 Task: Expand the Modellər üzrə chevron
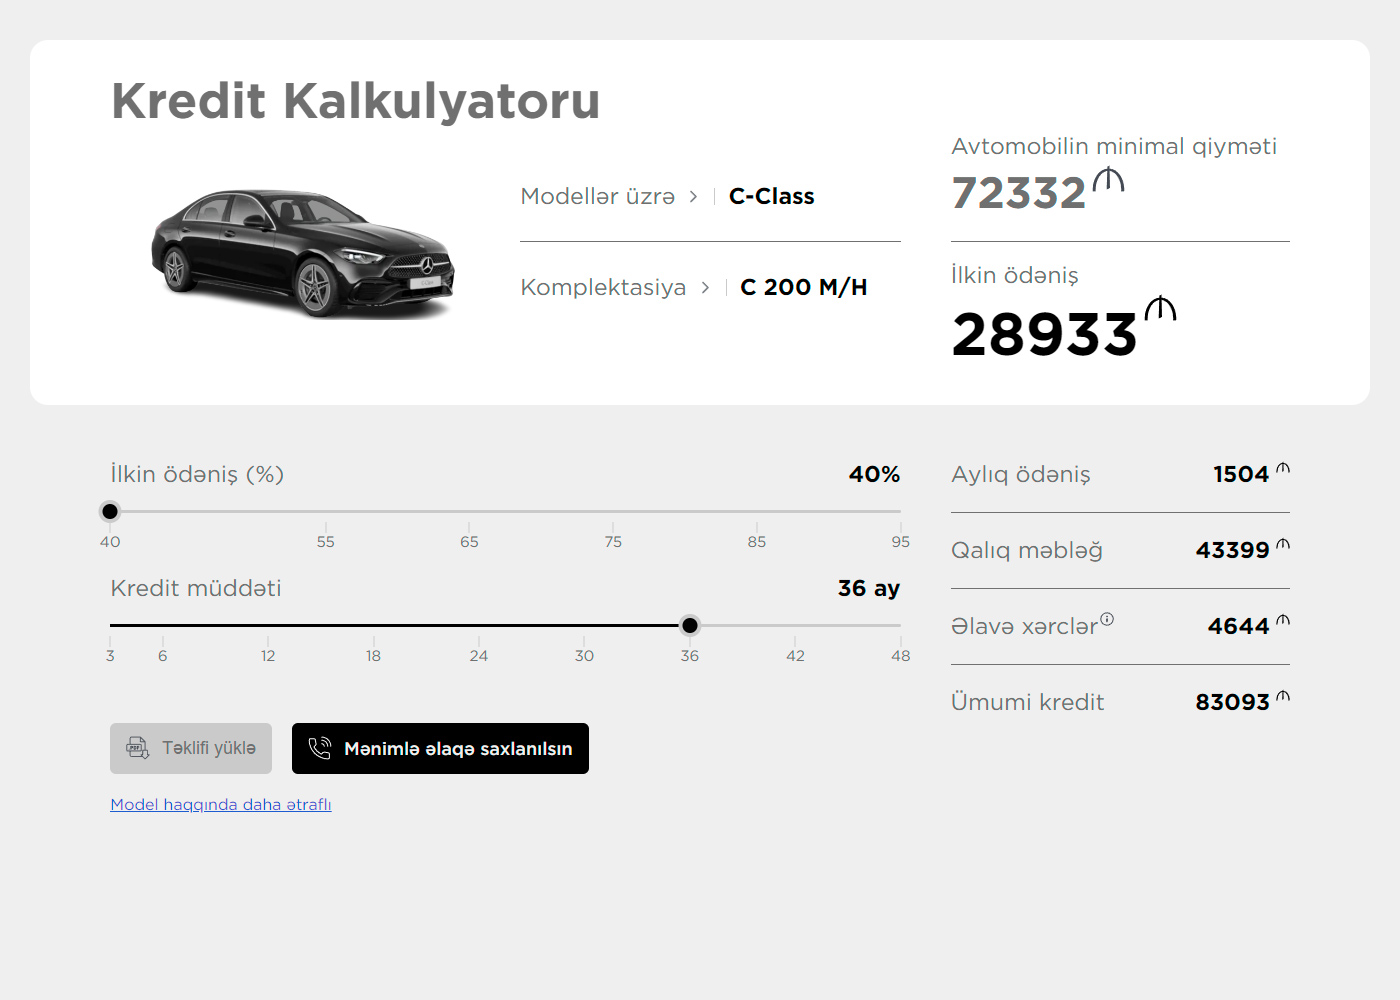(693, 197)
